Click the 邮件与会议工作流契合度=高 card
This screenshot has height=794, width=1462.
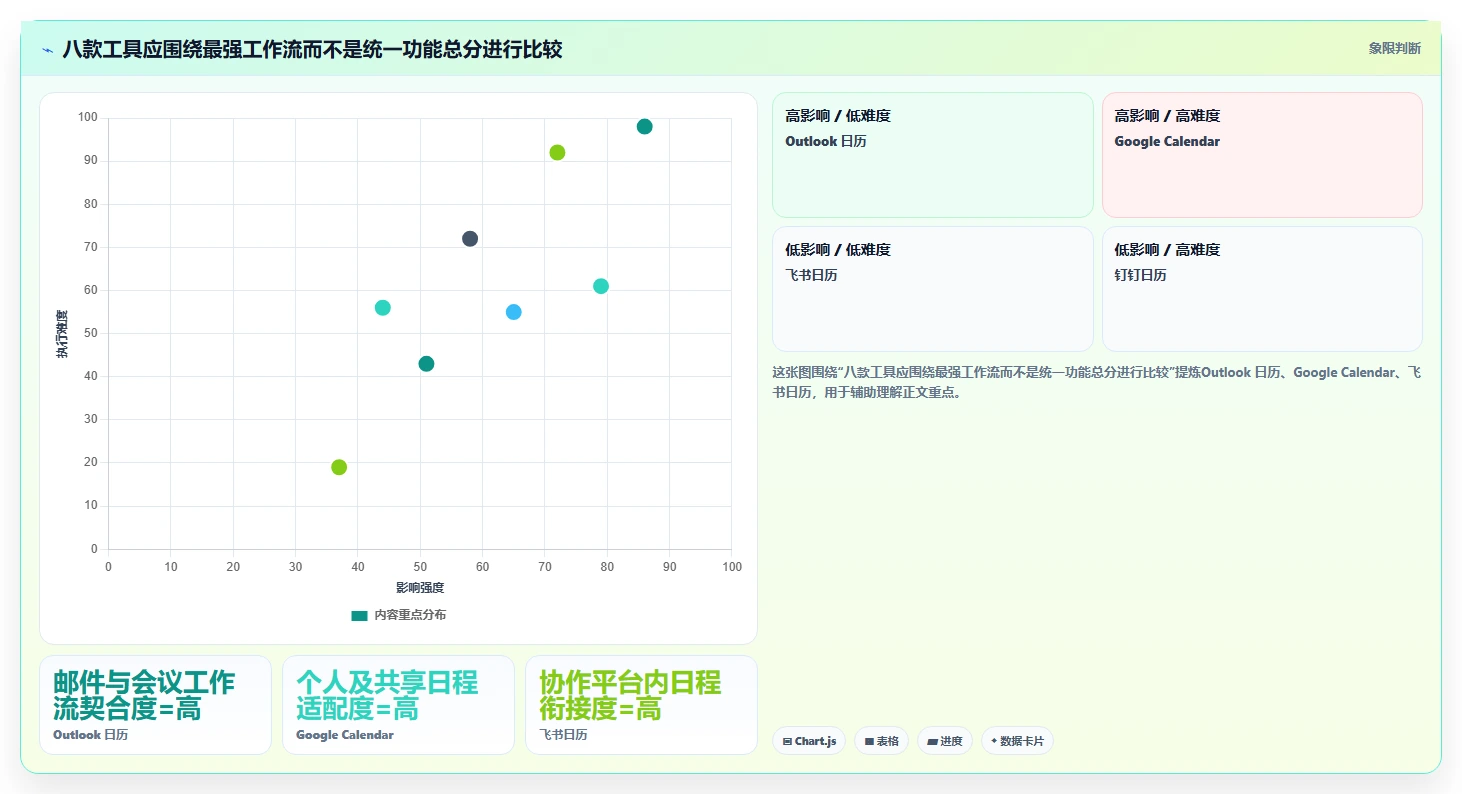coord(155,705)
